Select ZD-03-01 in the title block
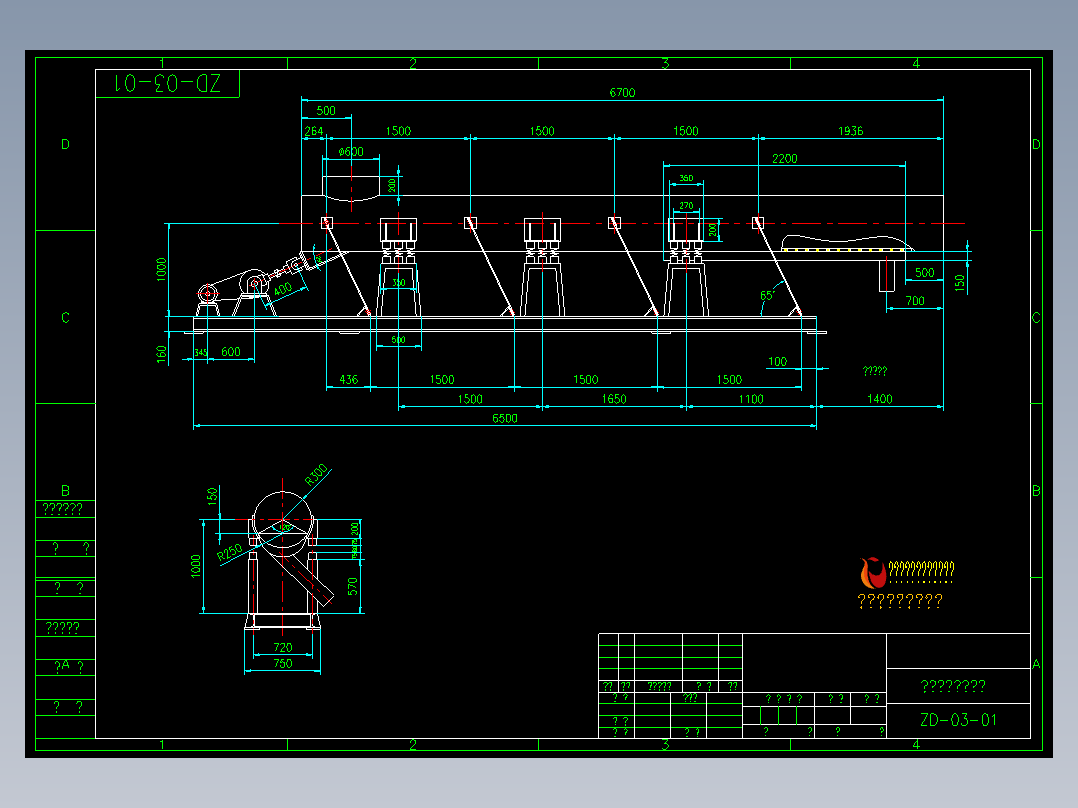Image resolution: width=1078 pixels, height=808 pixels. point(958,720)
